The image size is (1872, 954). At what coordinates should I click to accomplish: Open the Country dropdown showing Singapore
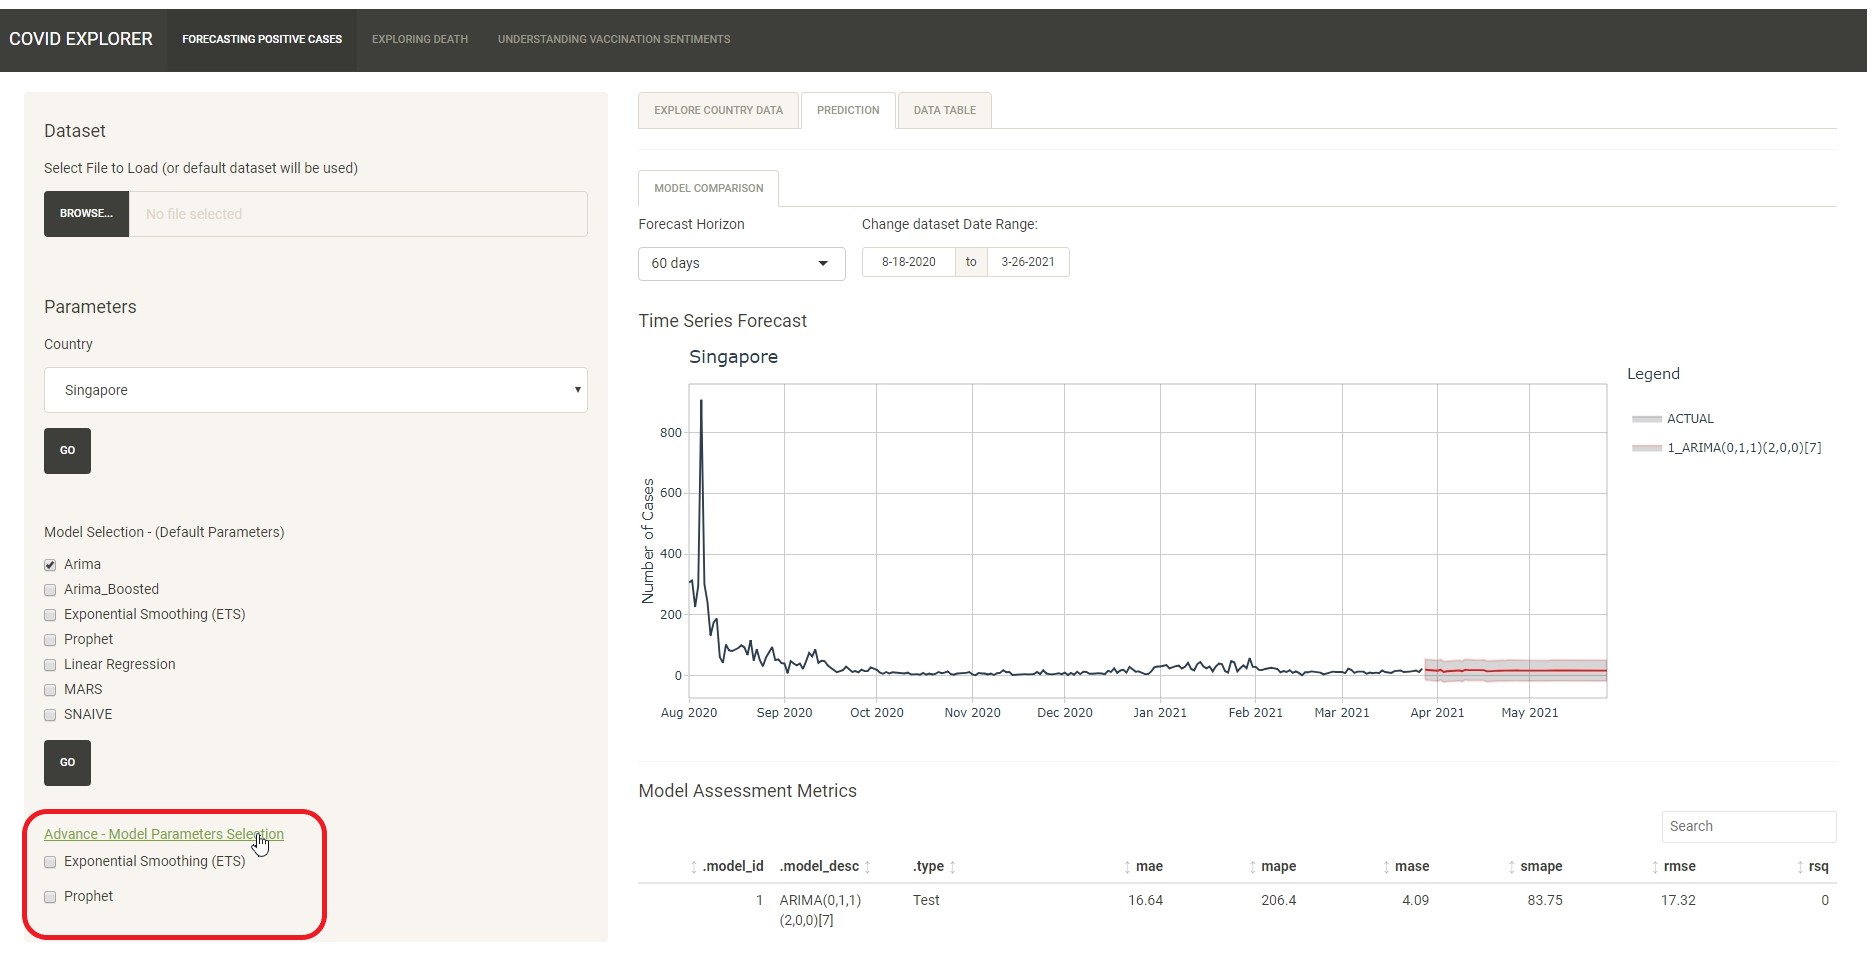(x=315, y=390)
